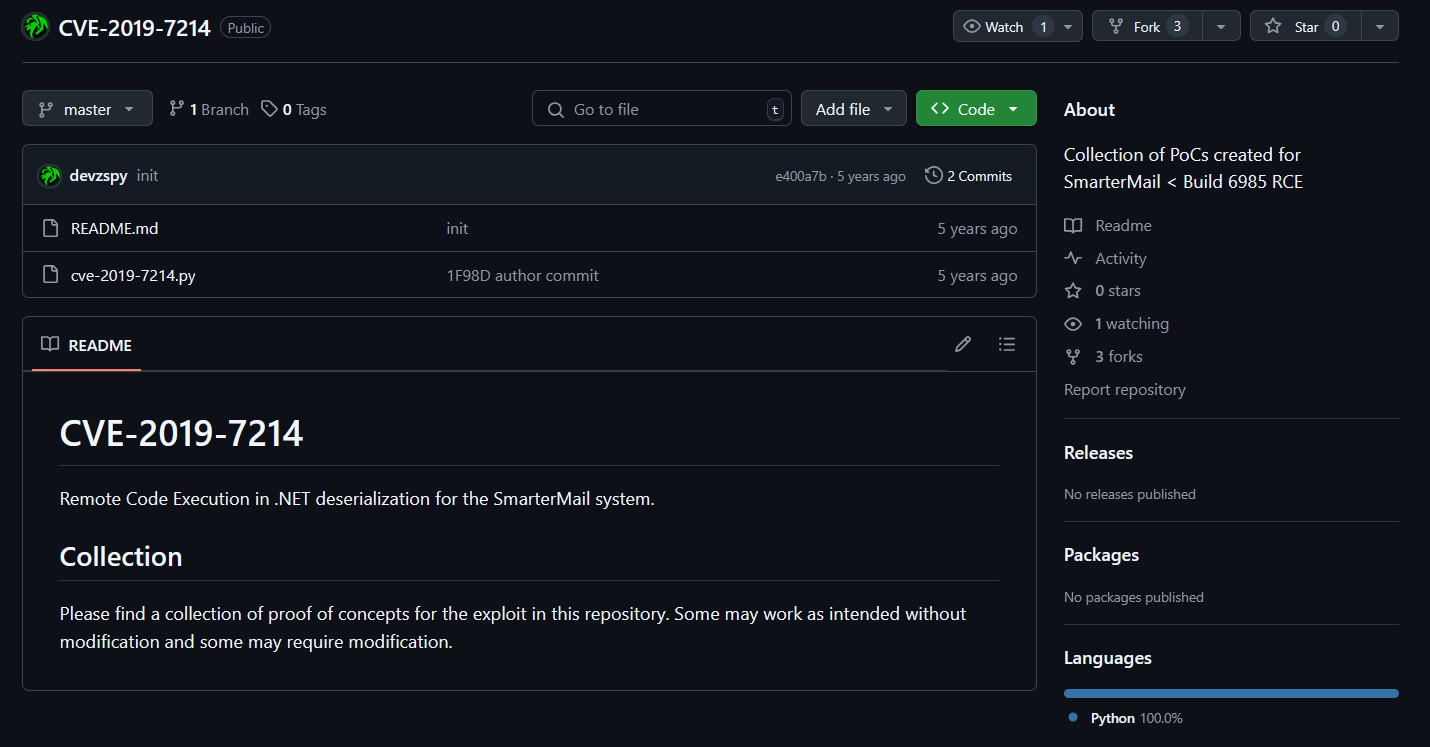The height and width of the screenshot is (747, 1430).
Task: Star this repository
Action: (x=1305, y=26)
